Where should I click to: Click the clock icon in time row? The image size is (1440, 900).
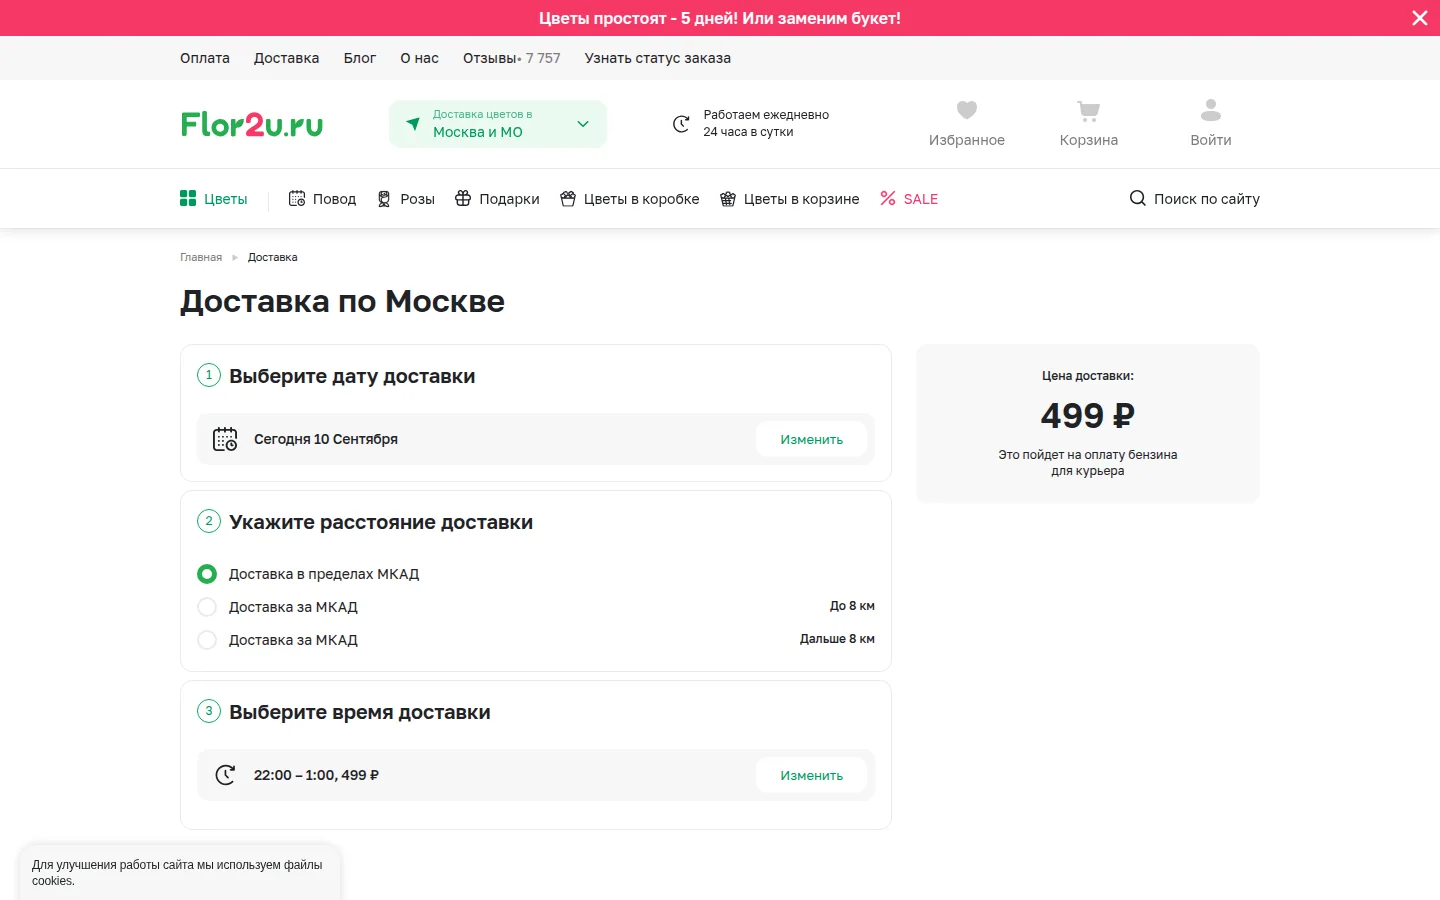click(x=225, y=775)
